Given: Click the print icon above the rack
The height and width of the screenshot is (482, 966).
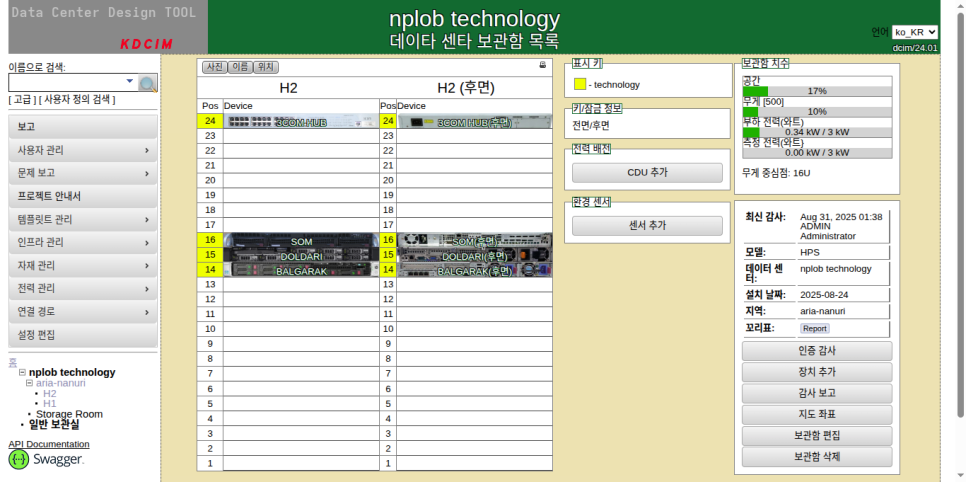Looking at the screenshot, I should click(x=543, y=65).
